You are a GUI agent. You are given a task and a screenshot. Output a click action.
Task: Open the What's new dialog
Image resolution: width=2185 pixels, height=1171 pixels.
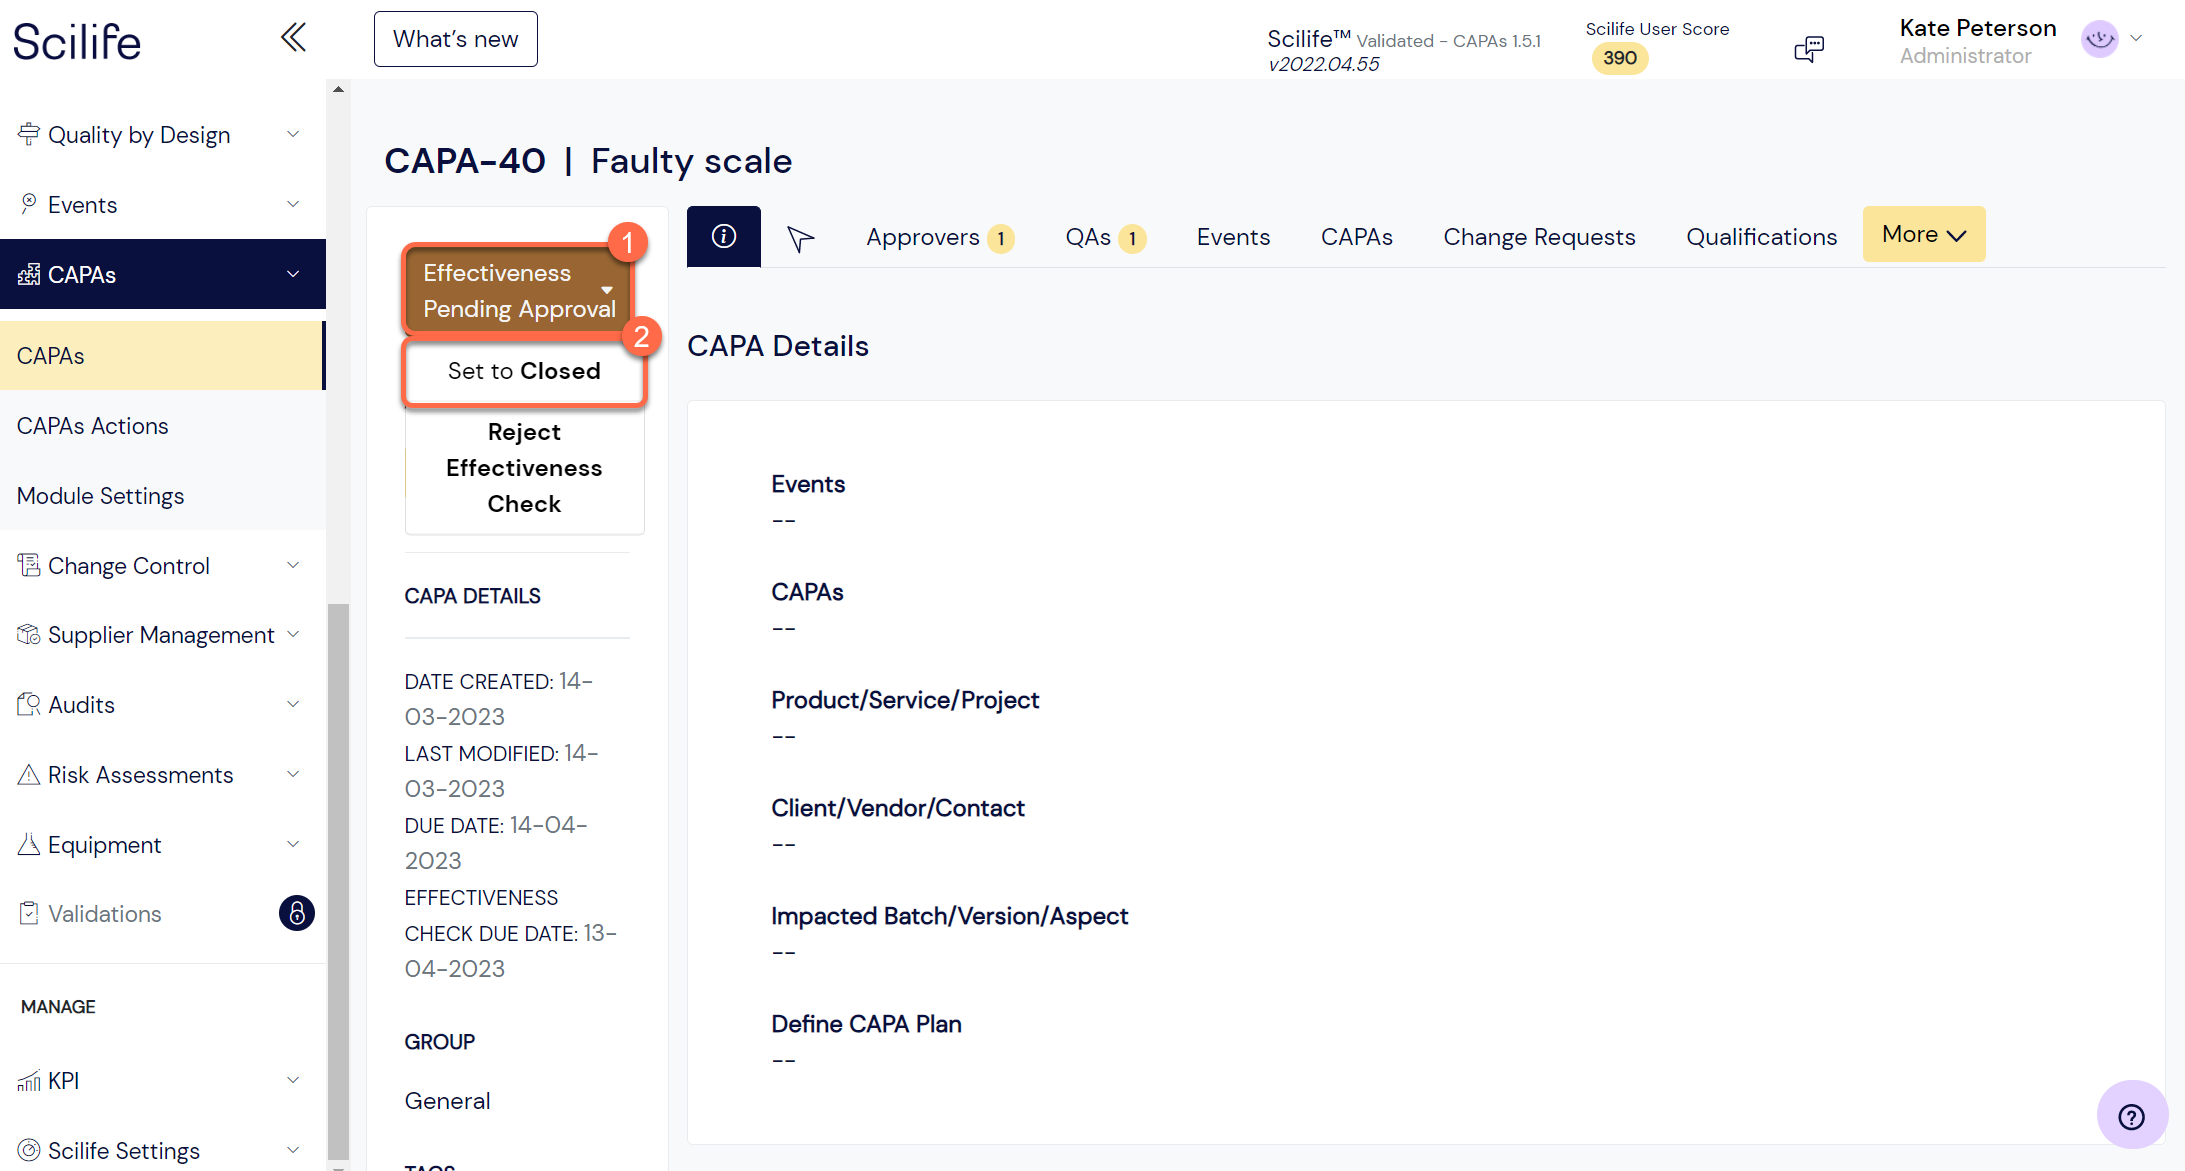455,38
